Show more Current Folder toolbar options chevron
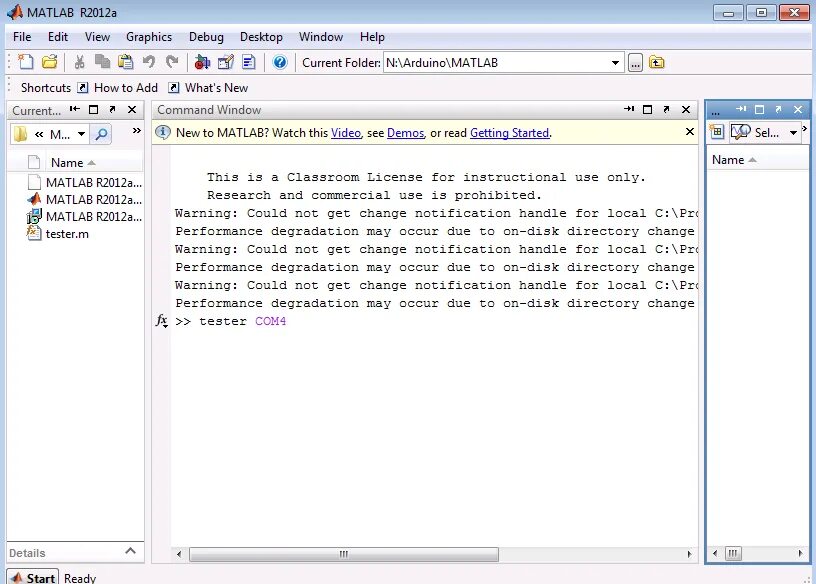This screenshot has width=816, height=584. [136, 131]
